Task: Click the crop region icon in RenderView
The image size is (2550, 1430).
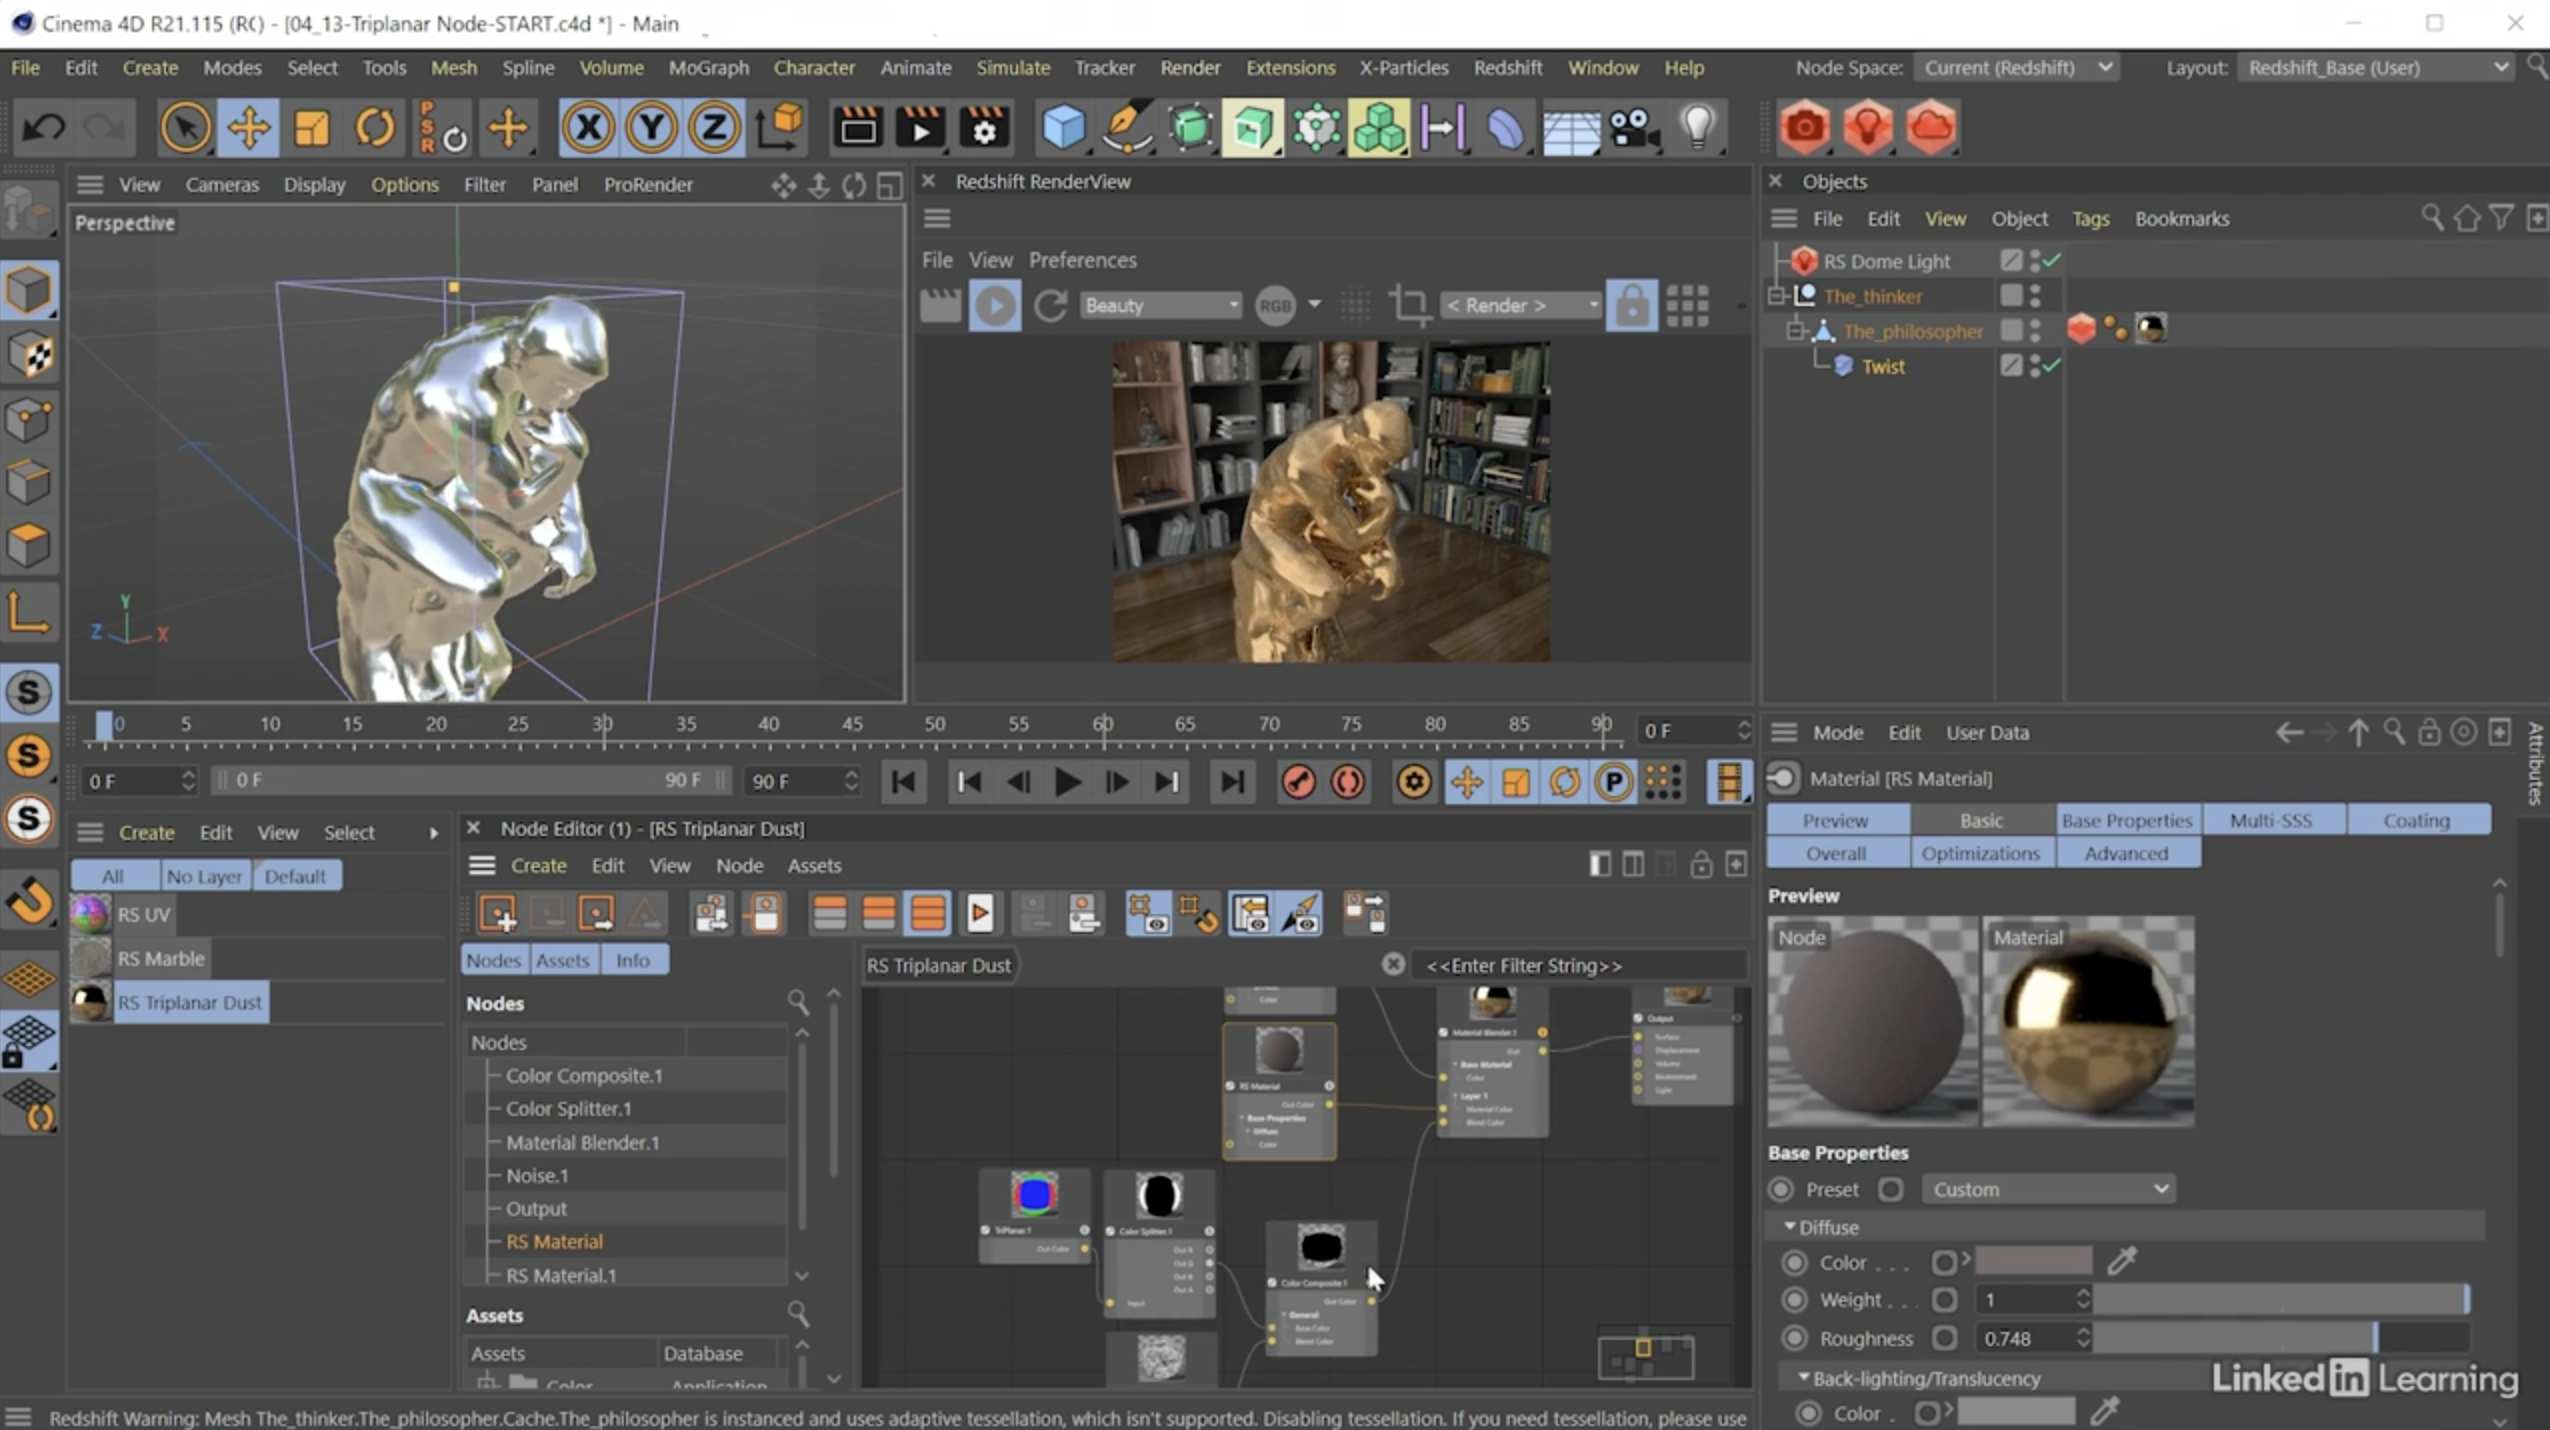Action: tap(1410, 305)
